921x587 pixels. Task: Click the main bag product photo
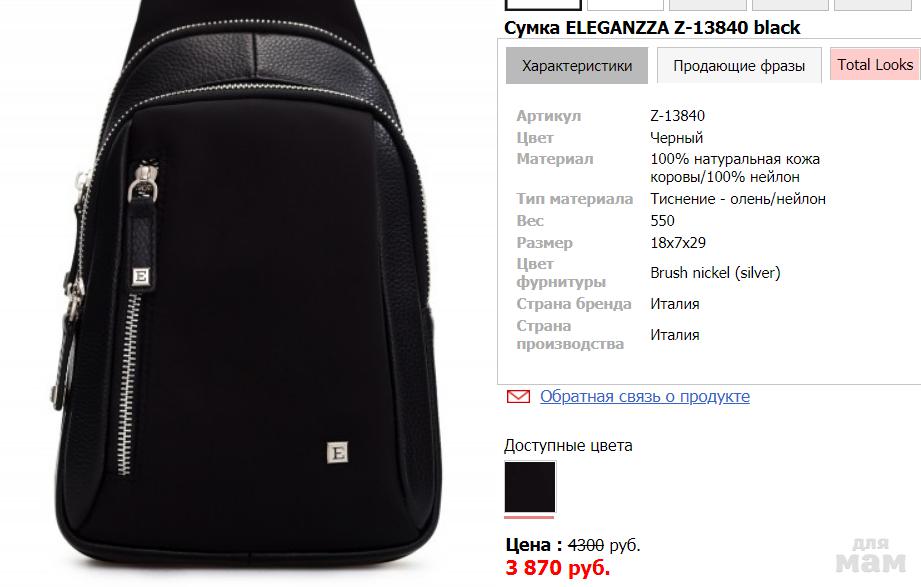[247, 288]
